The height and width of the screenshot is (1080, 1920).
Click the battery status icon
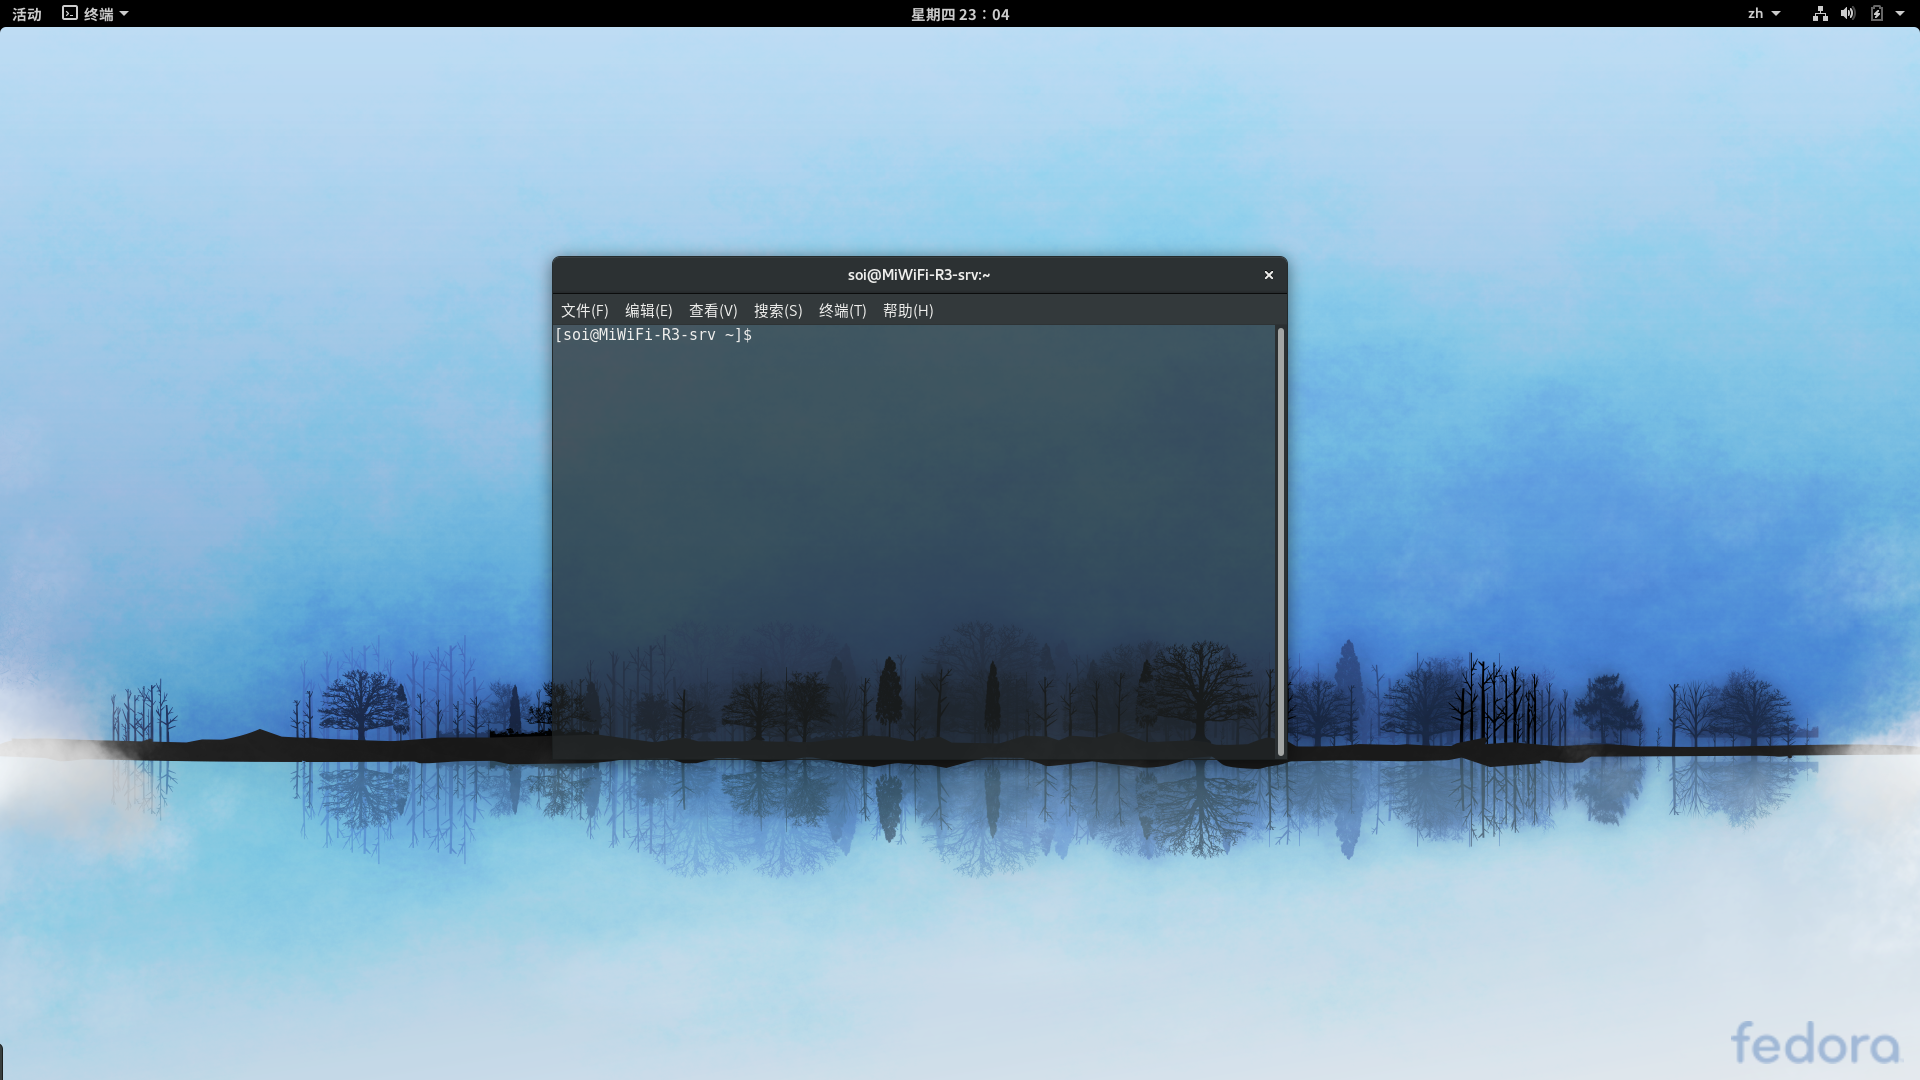(x=1877, y=14)
